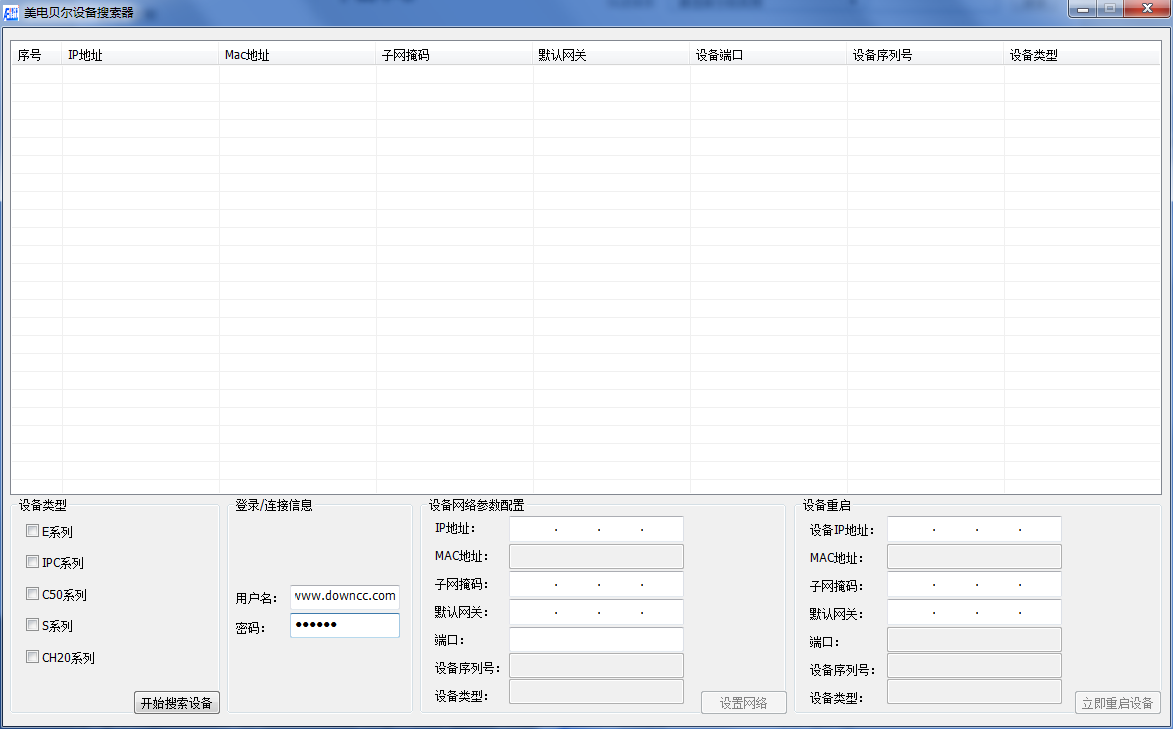This screenshot has width=1173, height=729.
Task: Click 子网掩码 field in 设备网络参数配置
Action: (596, 585)
